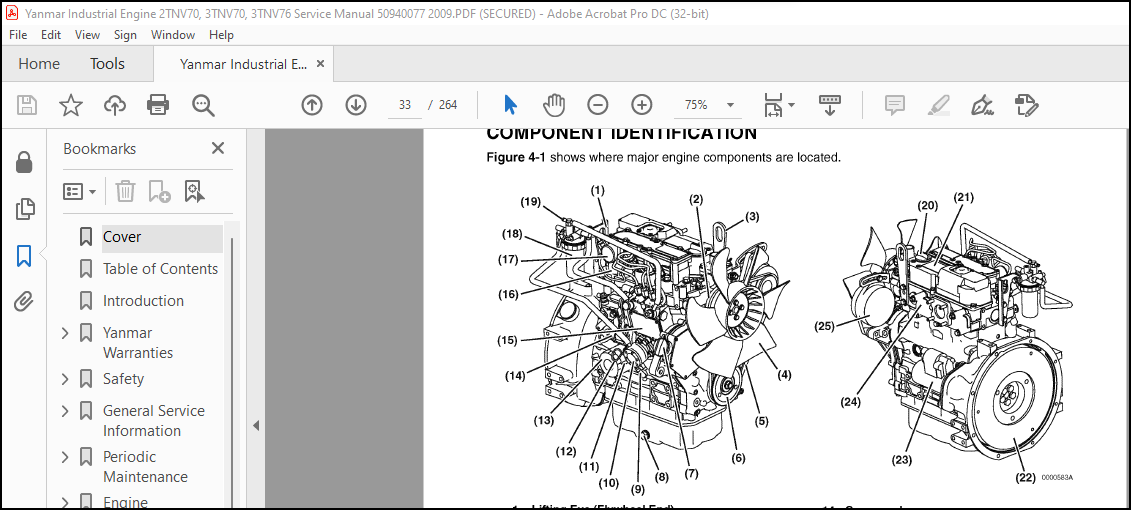This screenshot has height=510, width=1131.
Task: Switch to the Tools tab
Action: click(x=107, y=64)
